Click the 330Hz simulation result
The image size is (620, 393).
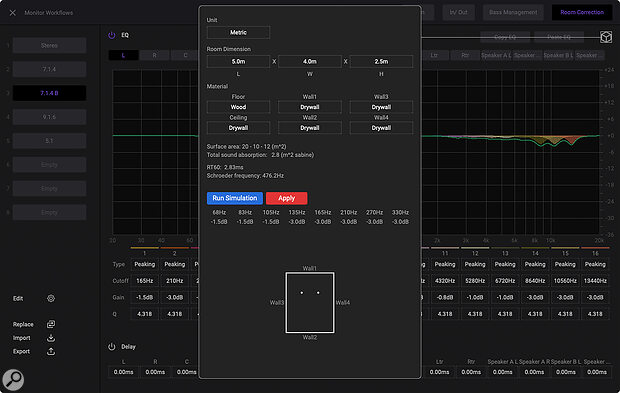400,217
